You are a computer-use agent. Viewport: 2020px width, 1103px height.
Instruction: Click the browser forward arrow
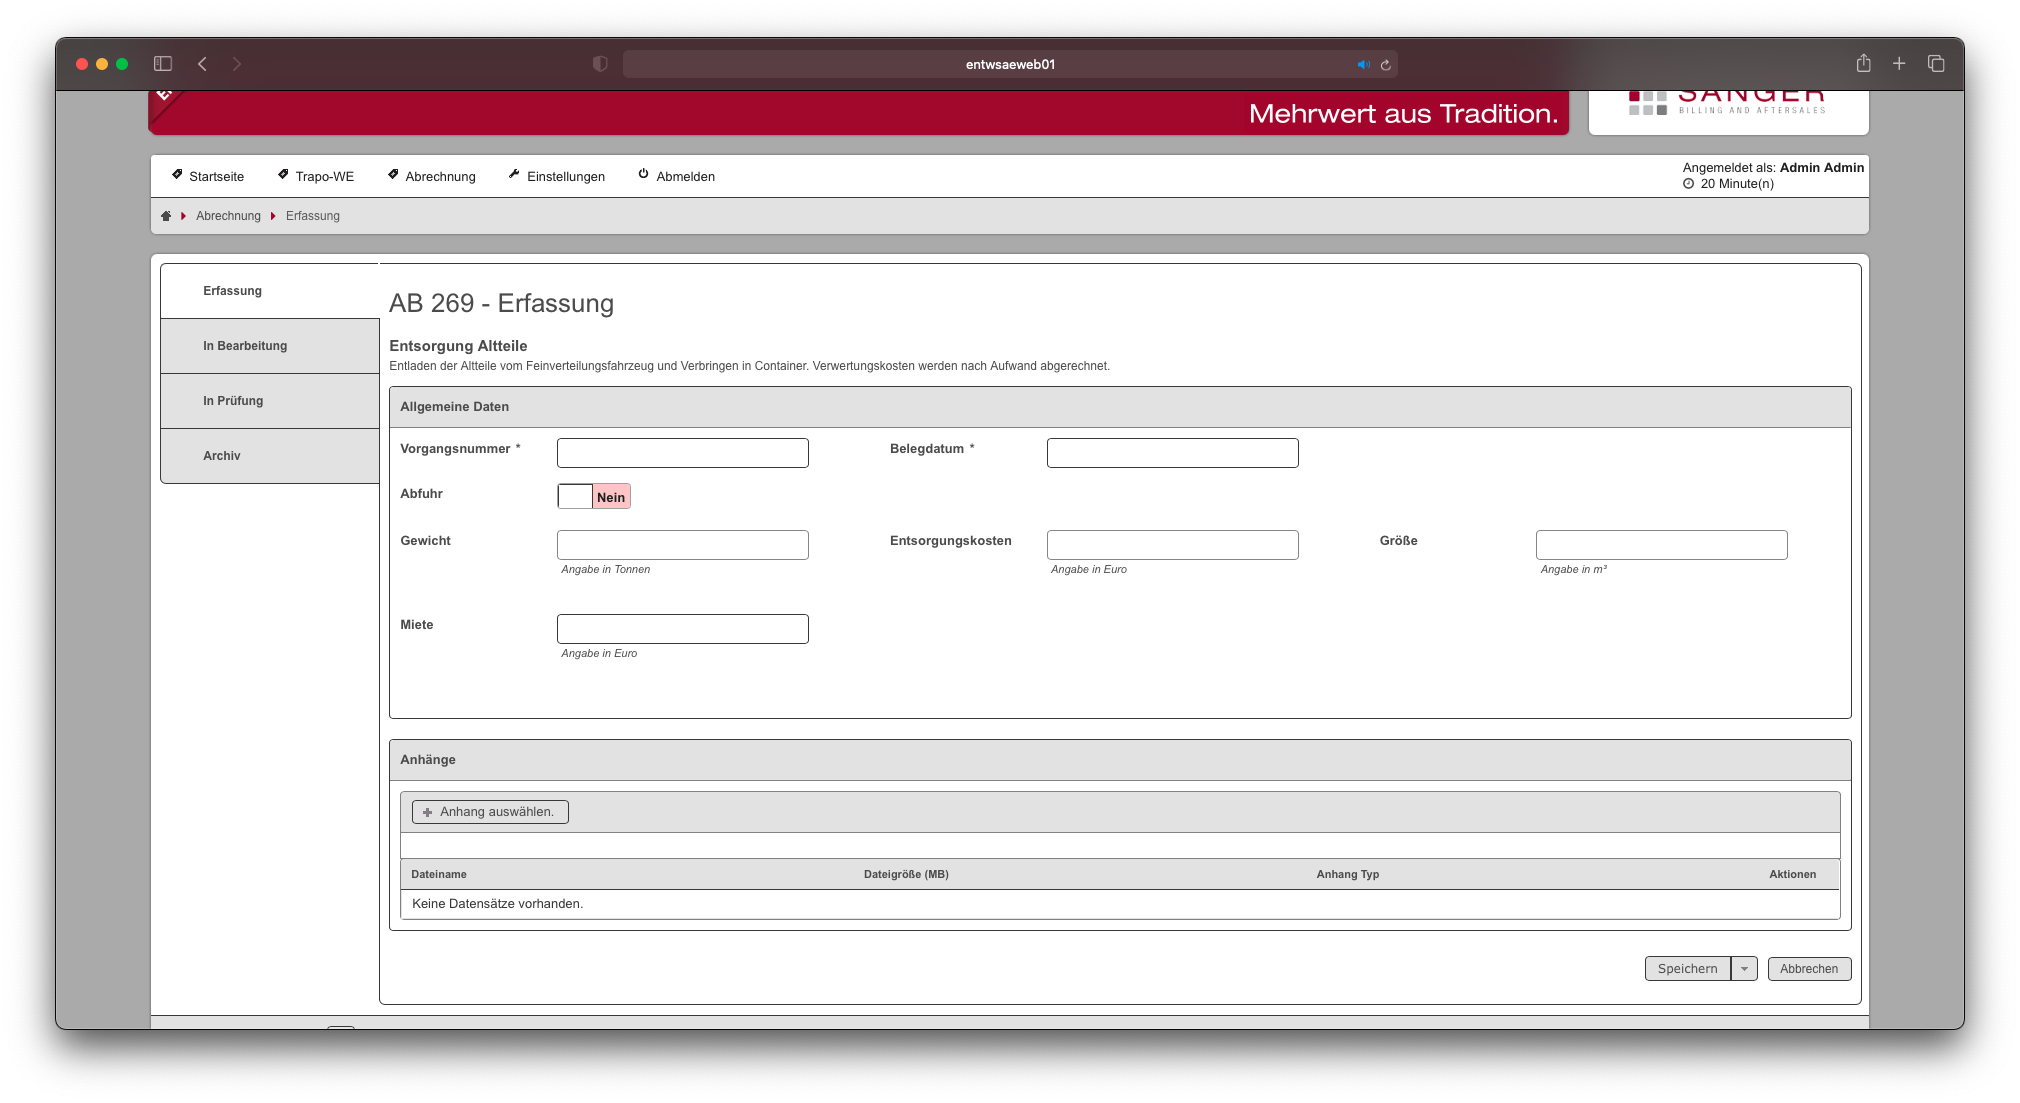coord(237,64)
